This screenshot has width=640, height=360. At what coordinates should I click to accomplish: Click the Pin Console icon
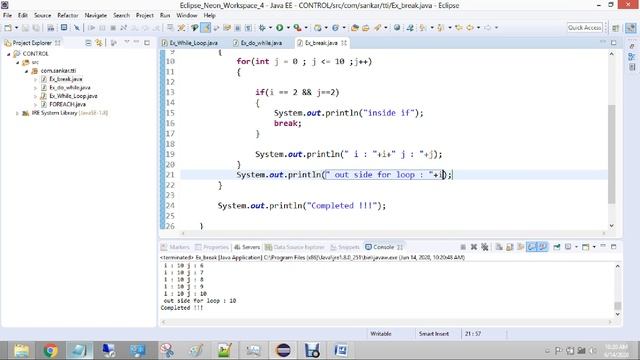(x=557, y=247)
